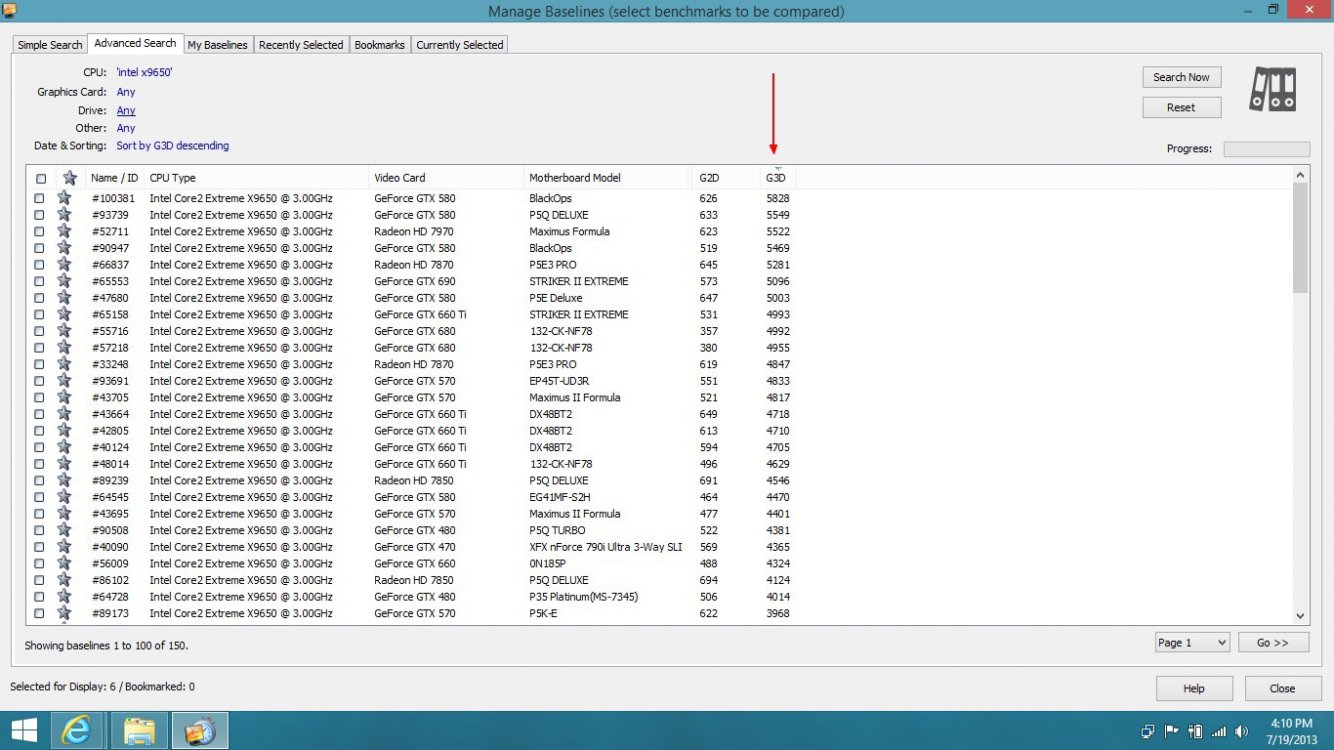
Task: Click the Go >> page button
Action: point(1273,643)
